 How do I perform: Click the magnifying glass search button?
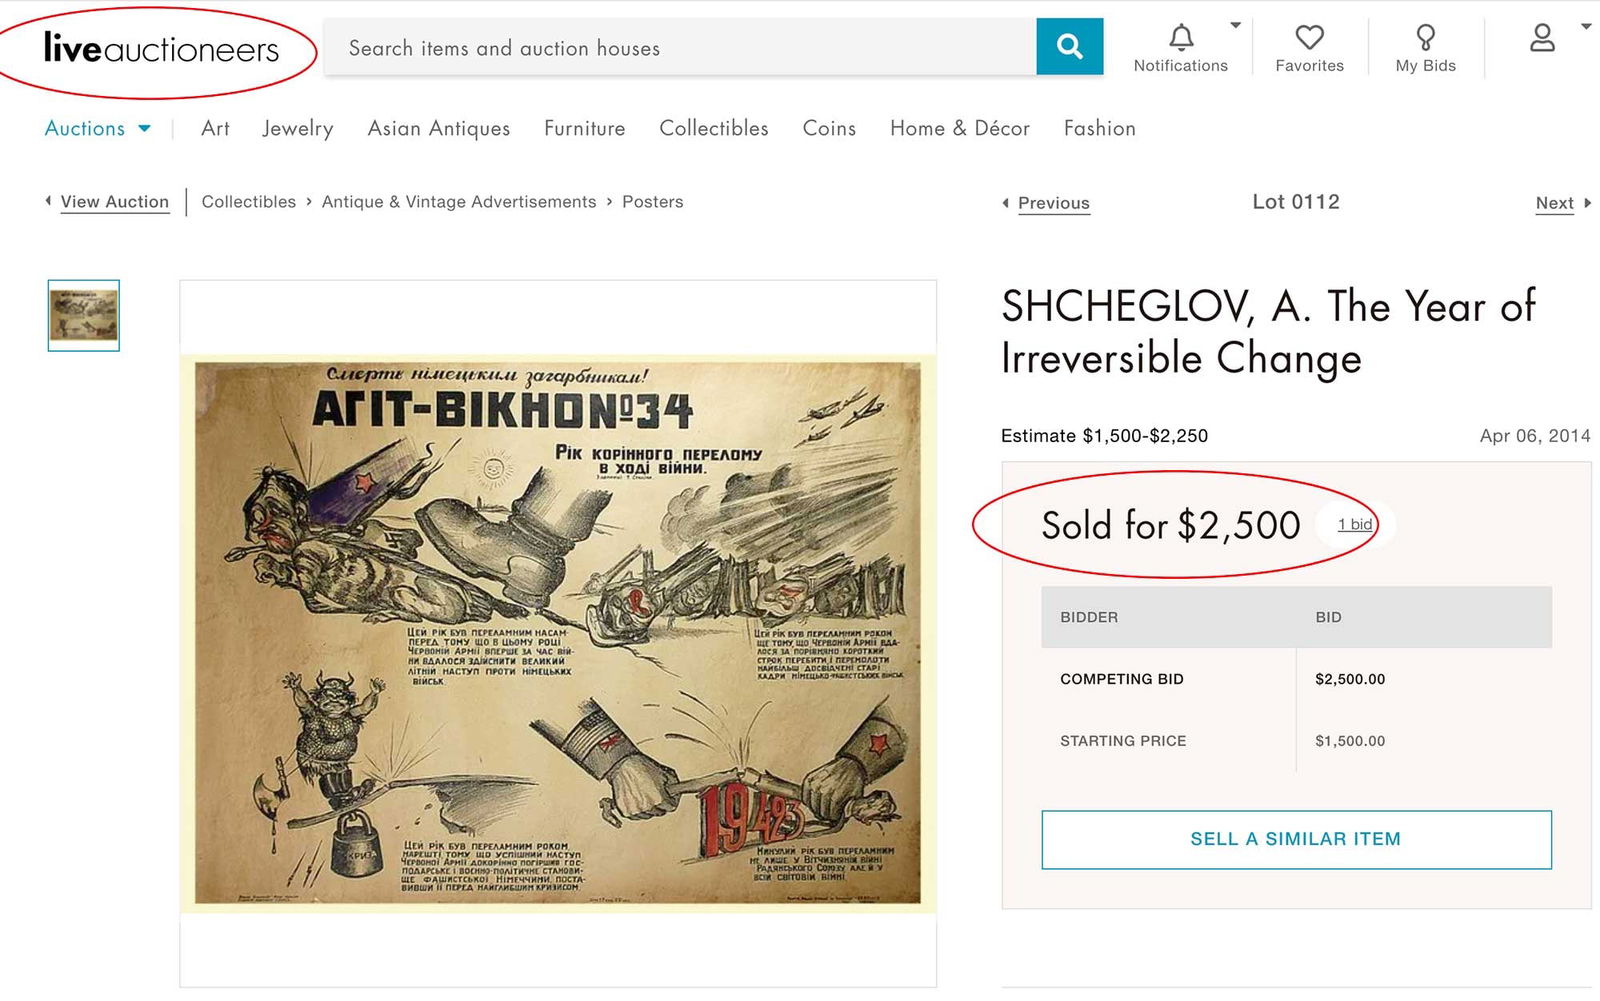[x=1069, y=46]
